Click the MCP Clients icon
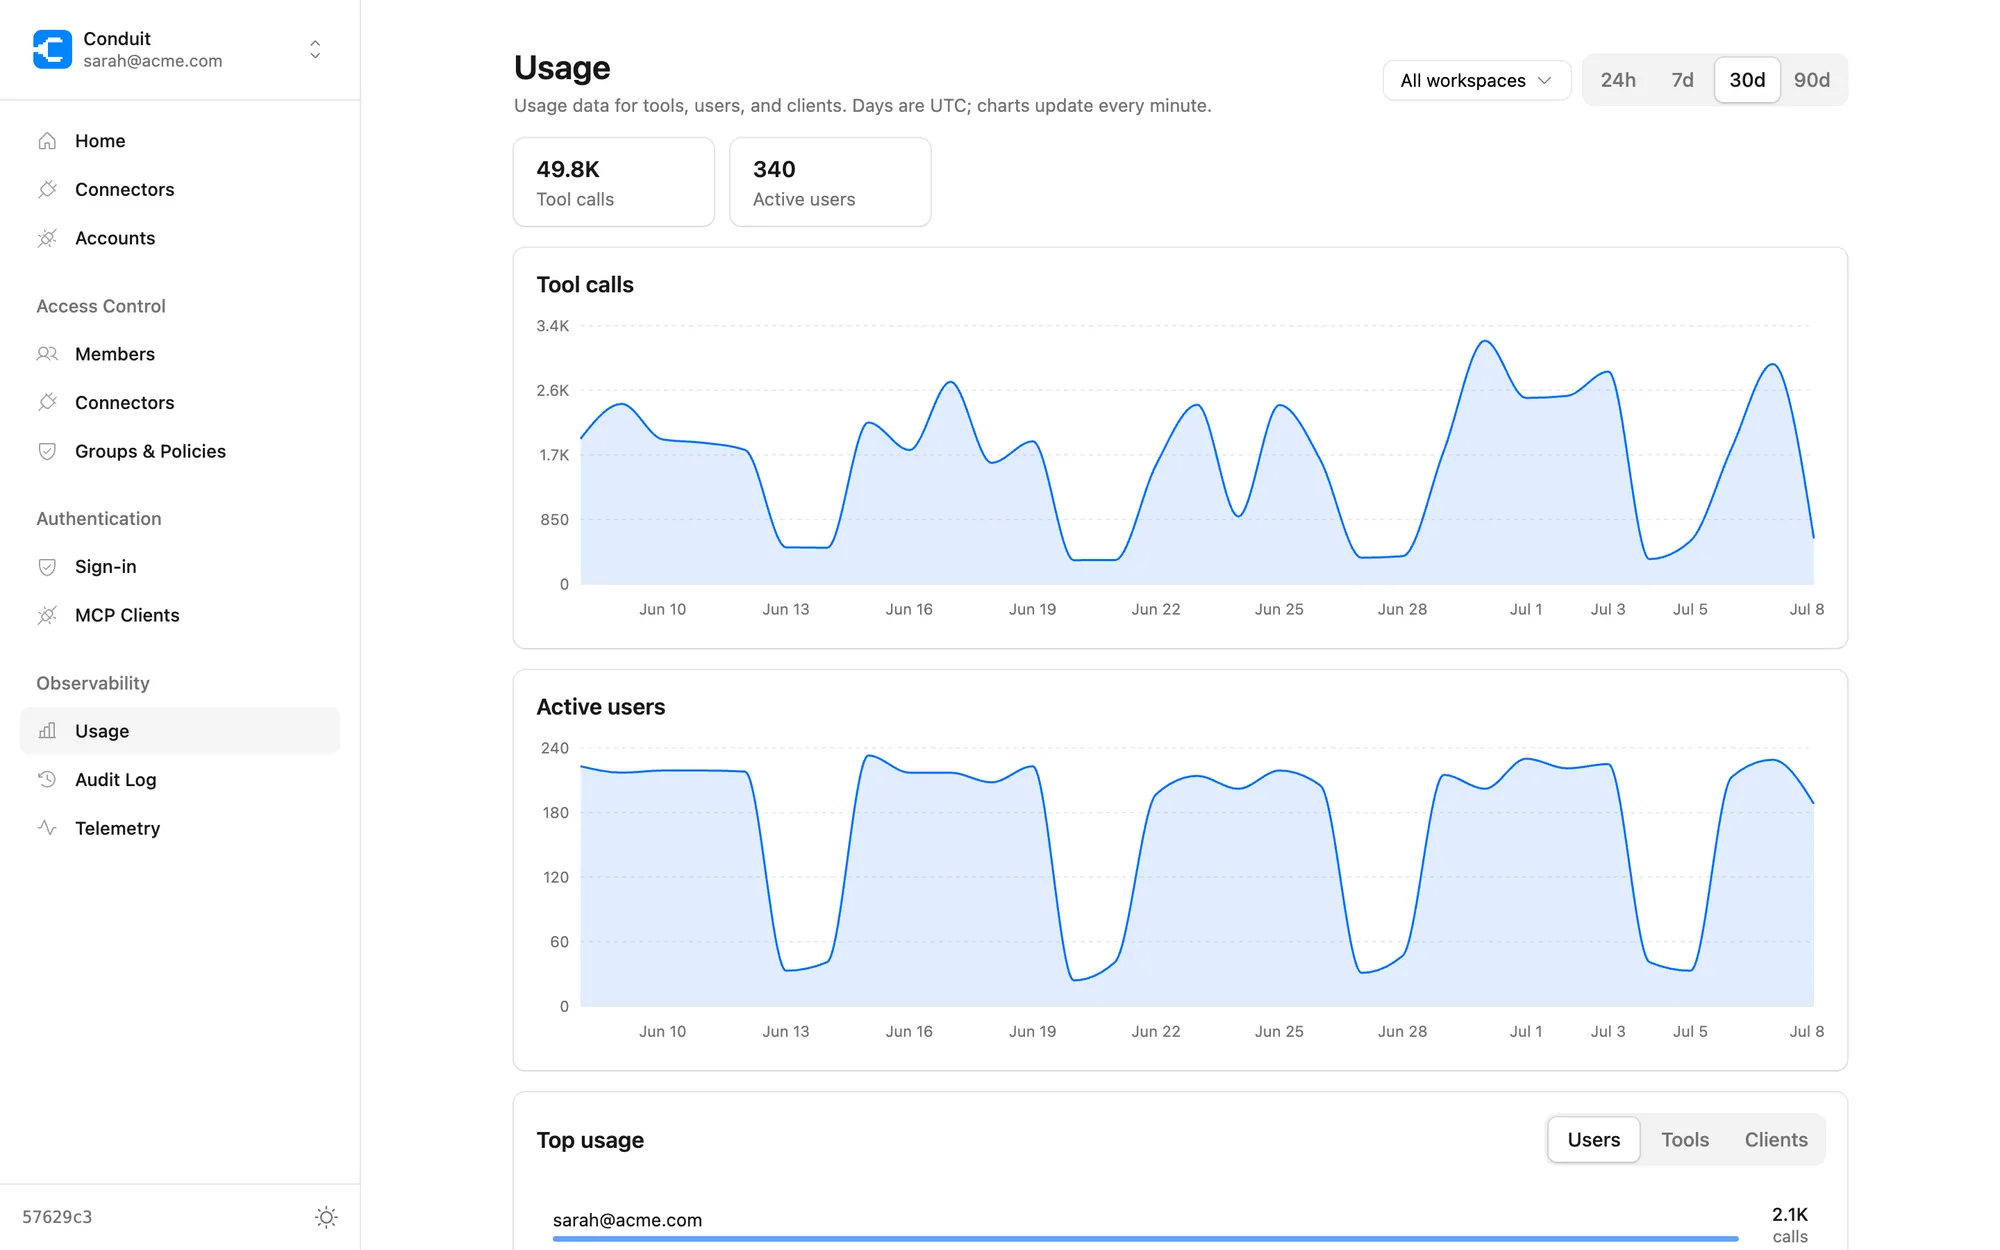This screenshot has height=1250, width=2000. (x=47, y=615)
